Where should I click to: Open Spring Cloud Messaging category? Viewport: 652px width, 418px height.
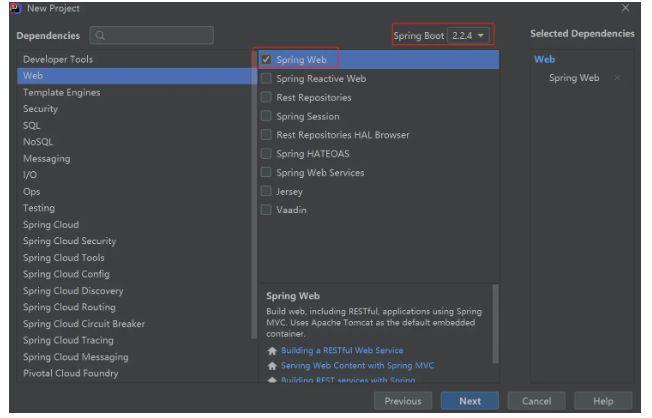(134, 357)
